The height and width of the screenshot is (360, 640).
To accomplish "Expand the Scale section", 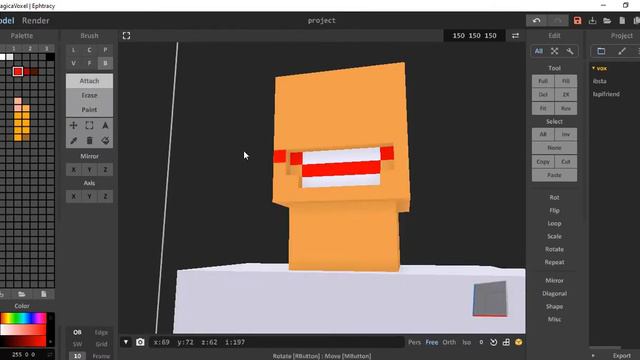I will point(554,236).
